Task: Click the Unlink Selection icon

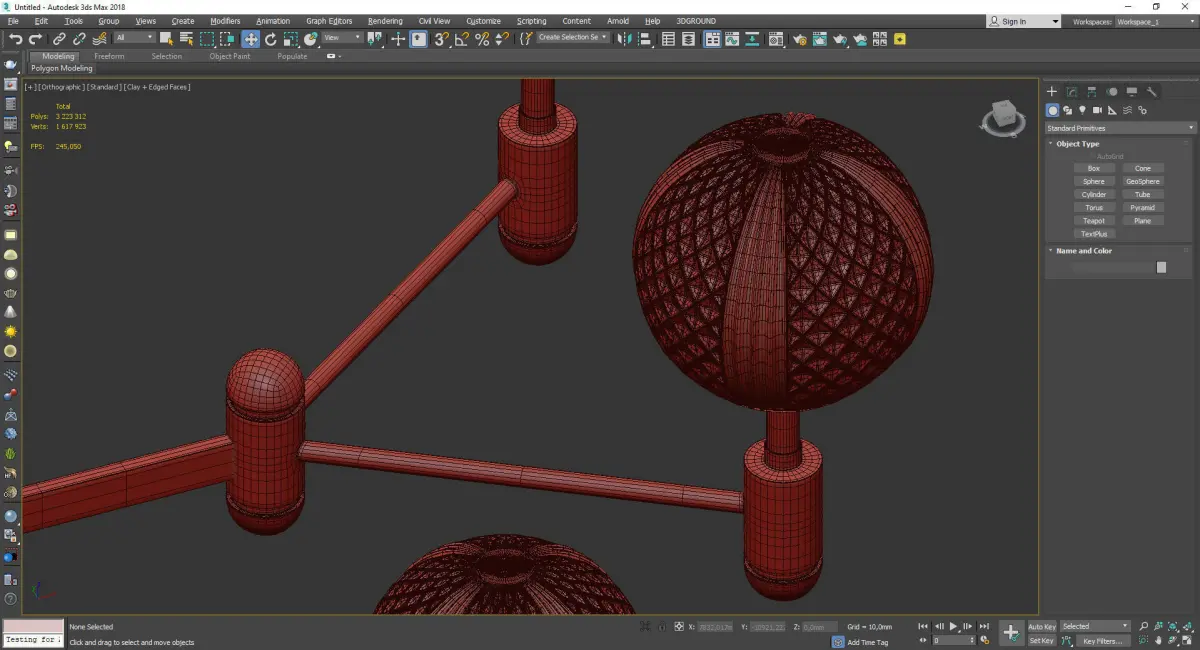Action: (78, 39)
